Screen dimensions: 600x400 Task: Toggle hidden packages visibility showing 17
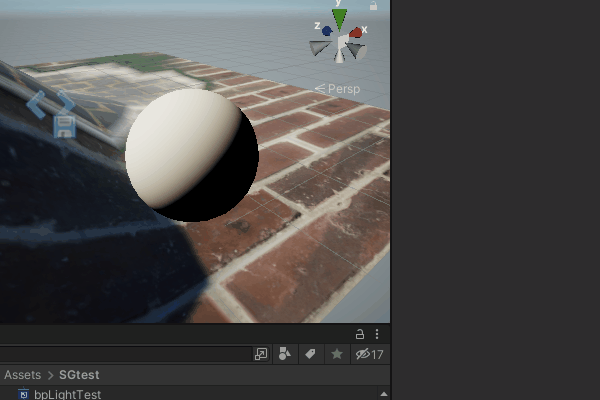coord(370,354)
